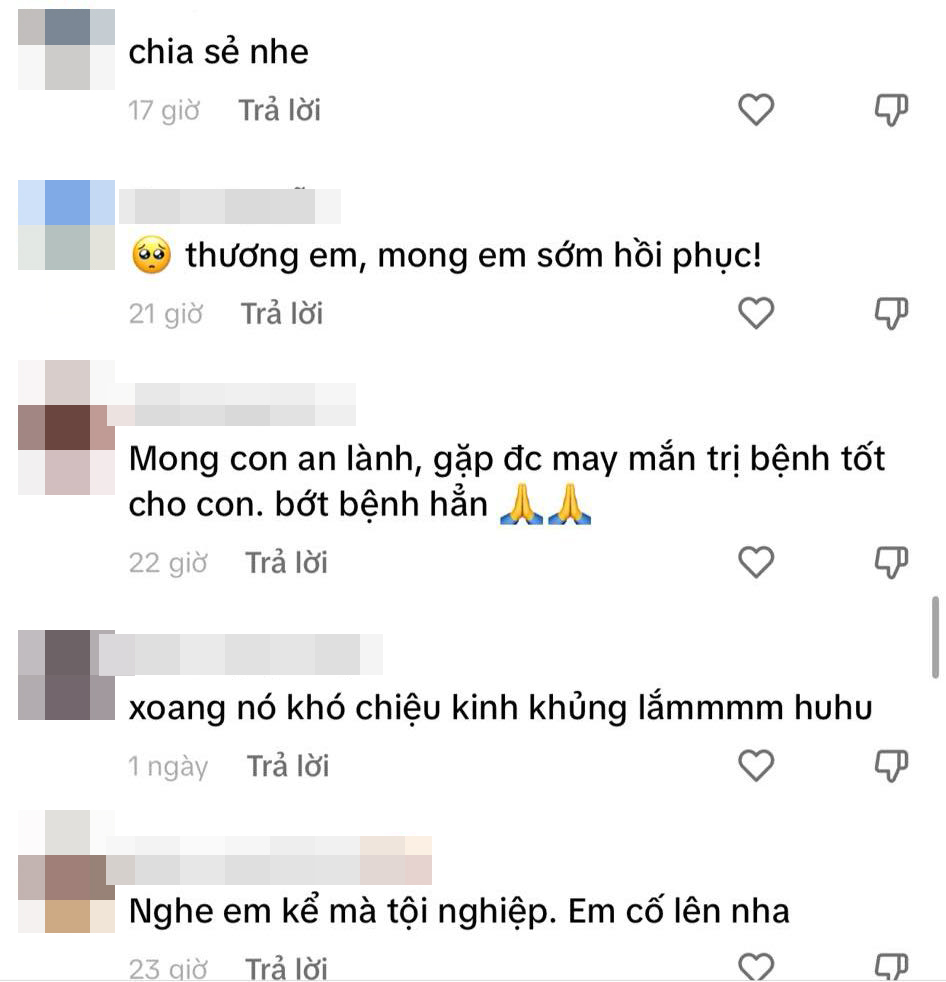Viewport: 946px width, 982px height.
Task: Open blurred username above 'thương em' comment
Action: 230,206
